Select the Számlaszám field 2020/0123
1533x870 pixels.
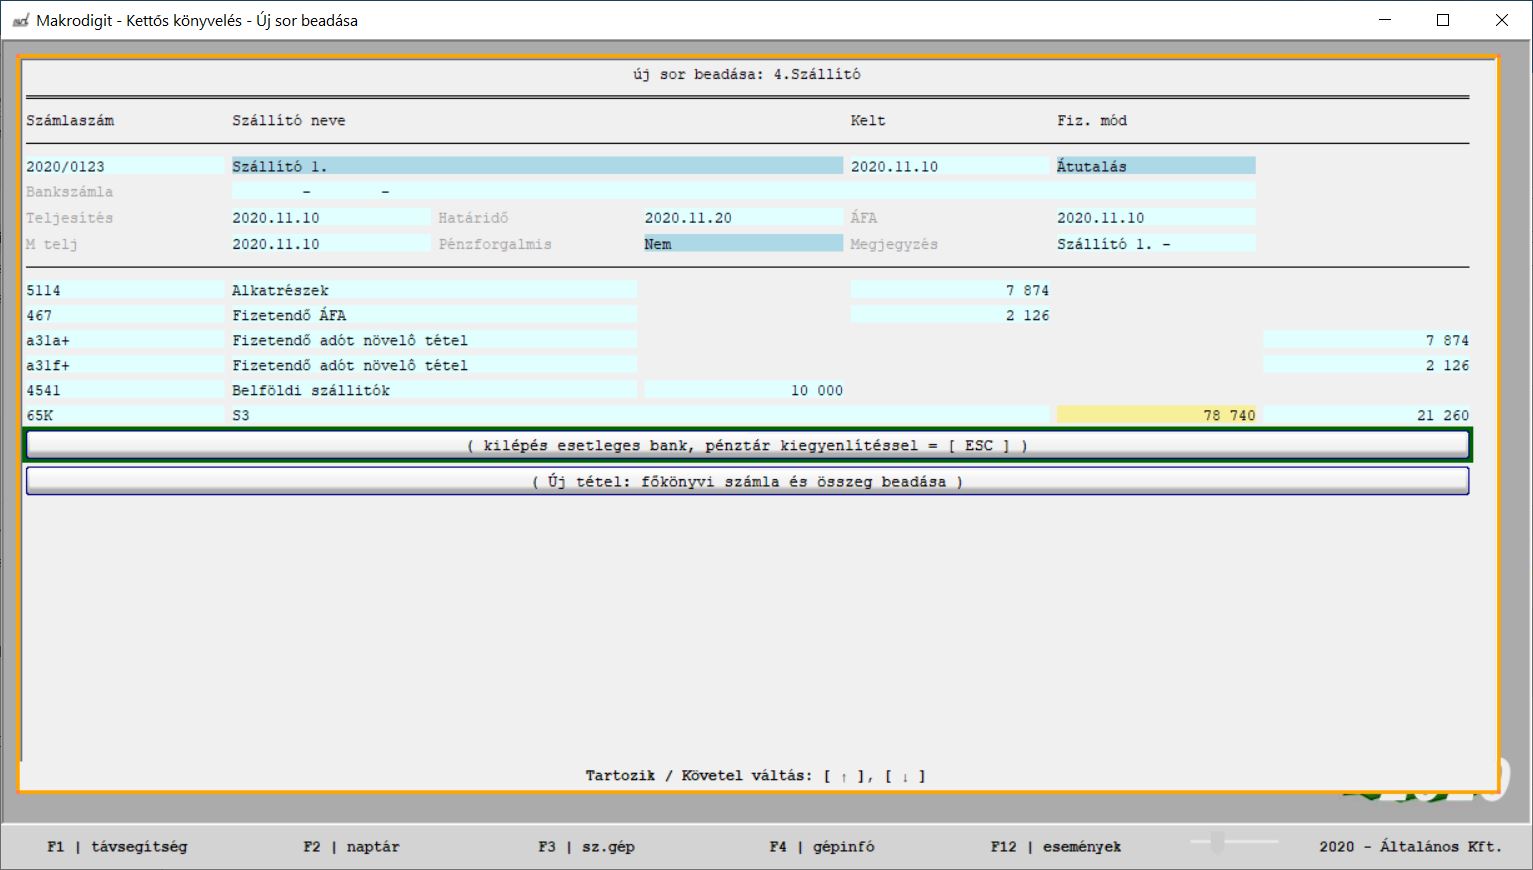[x=127, y=166]
